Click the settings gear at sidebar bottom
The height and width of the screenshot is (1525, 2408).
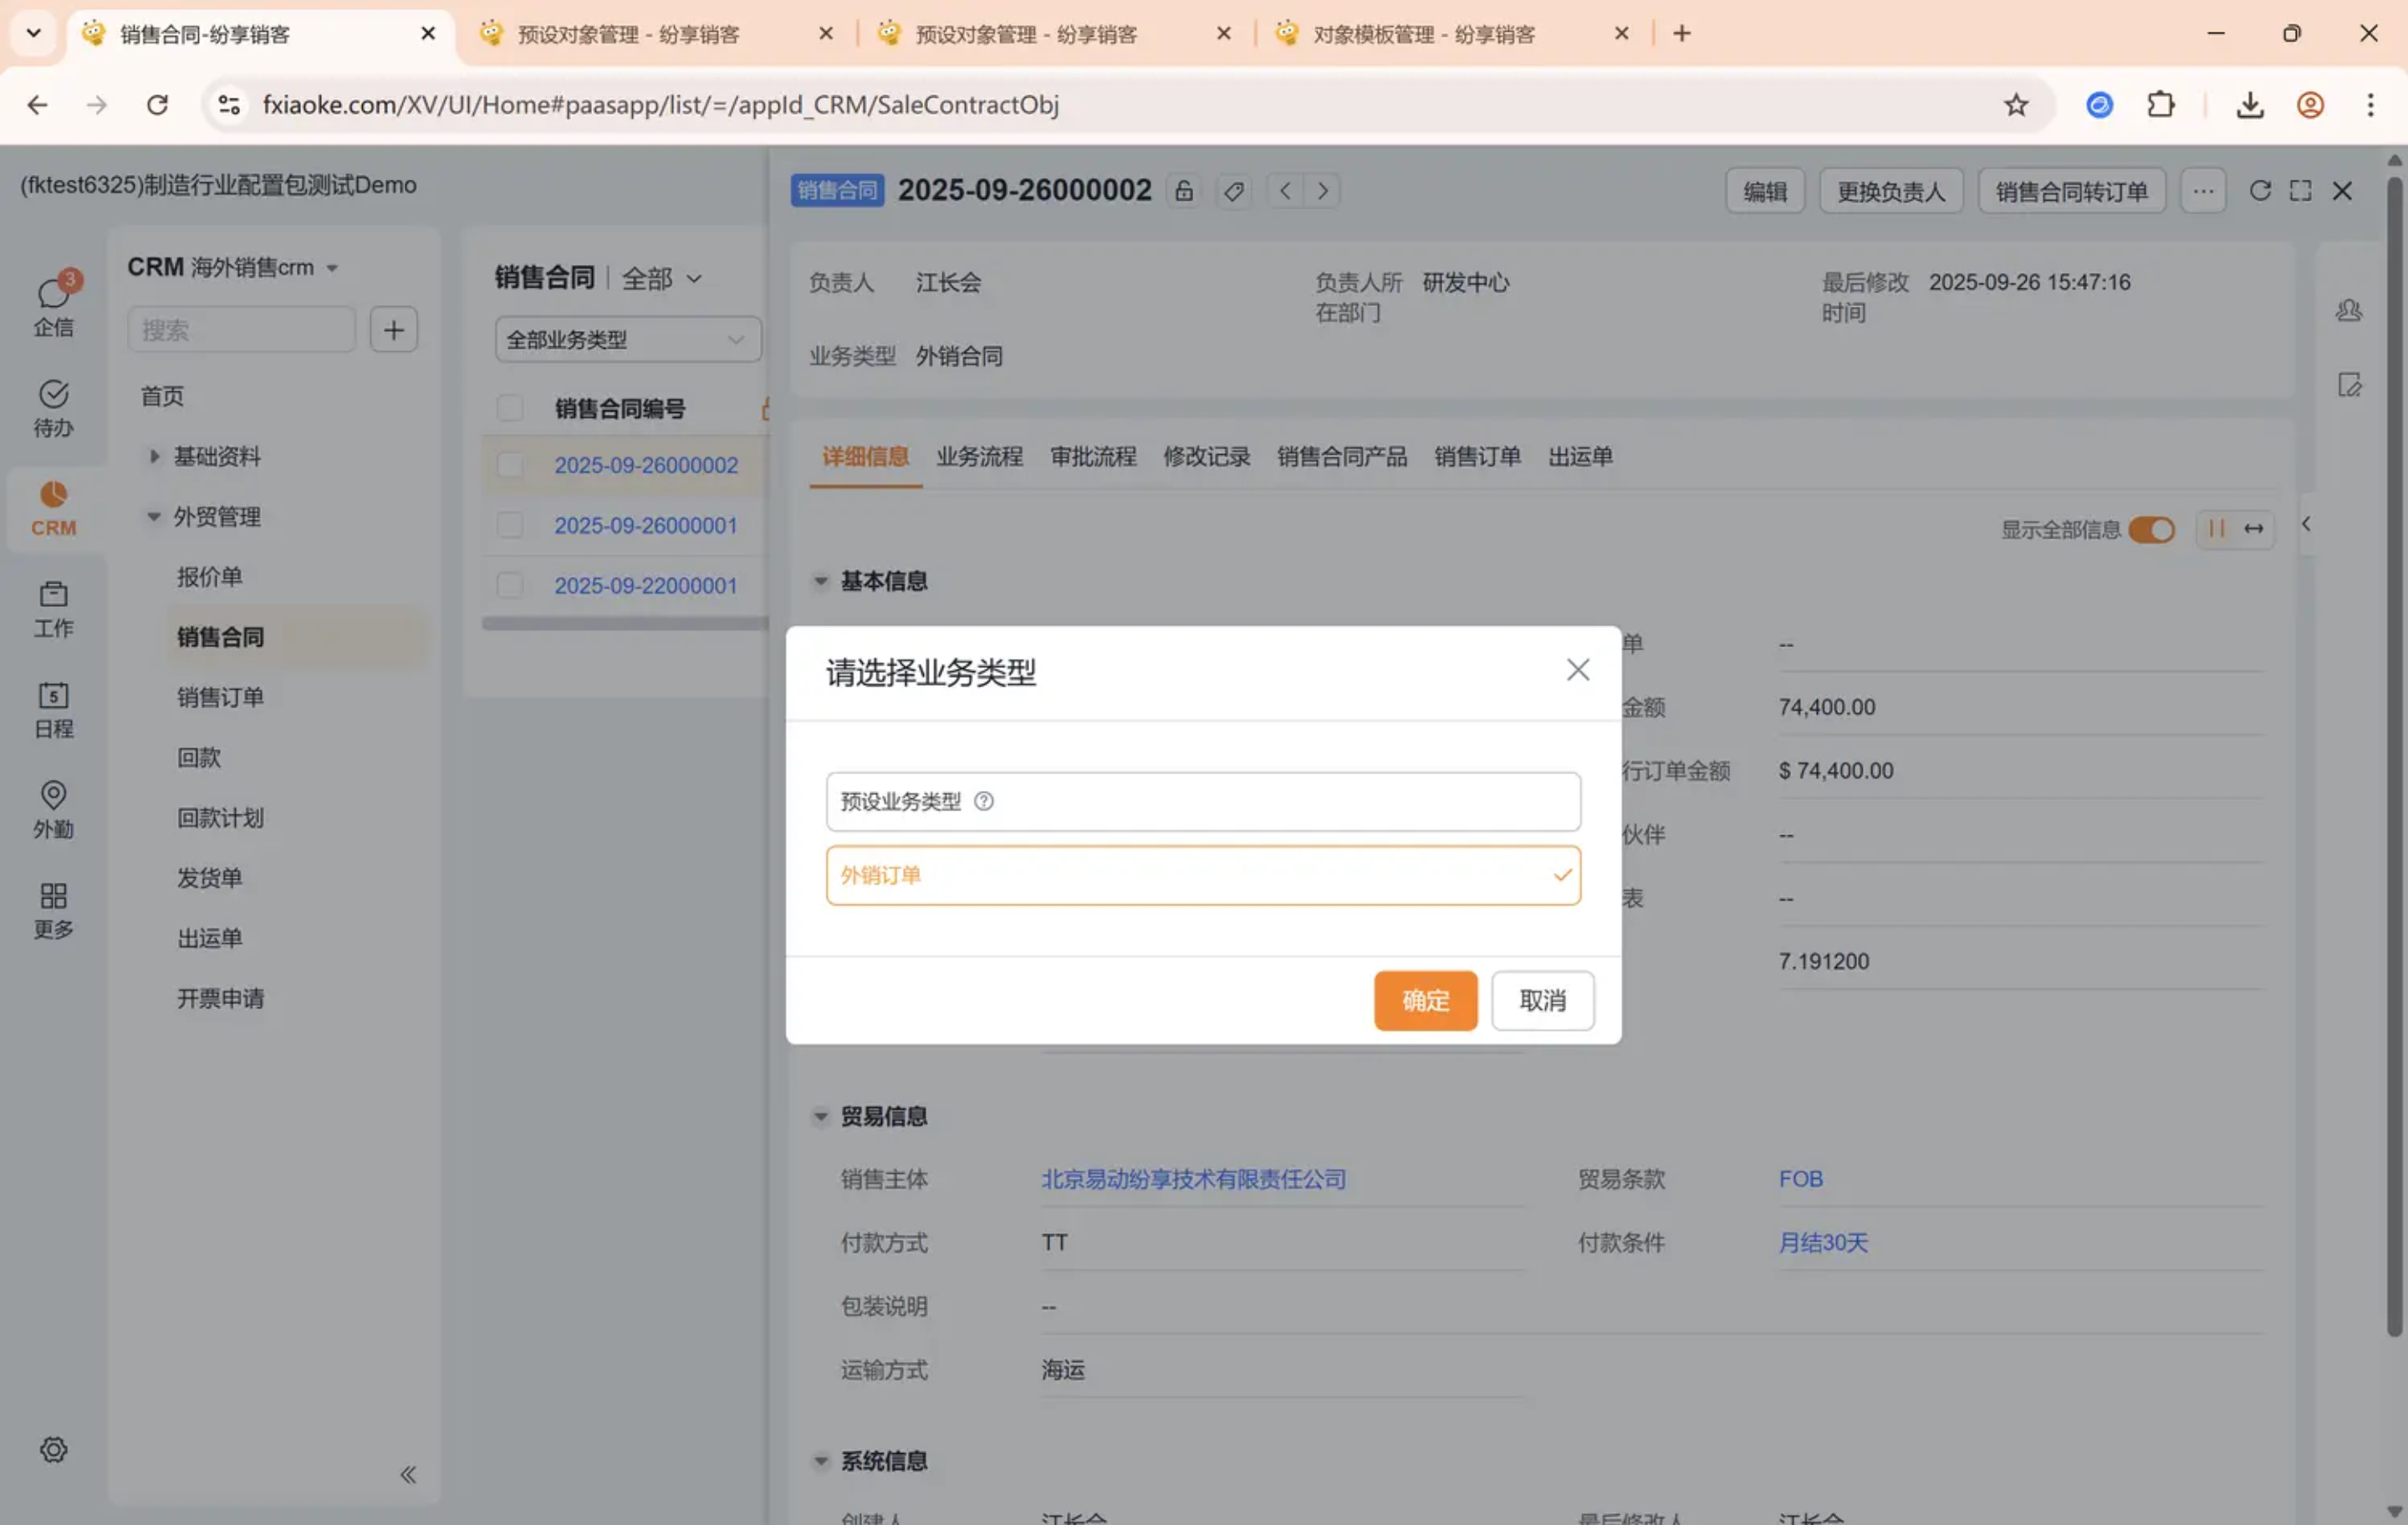53,1449
